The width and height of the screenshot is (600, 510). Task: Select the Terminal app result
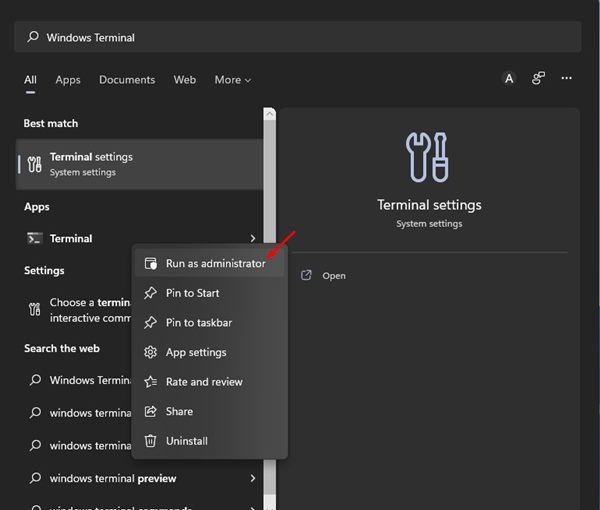coord(140,238)
